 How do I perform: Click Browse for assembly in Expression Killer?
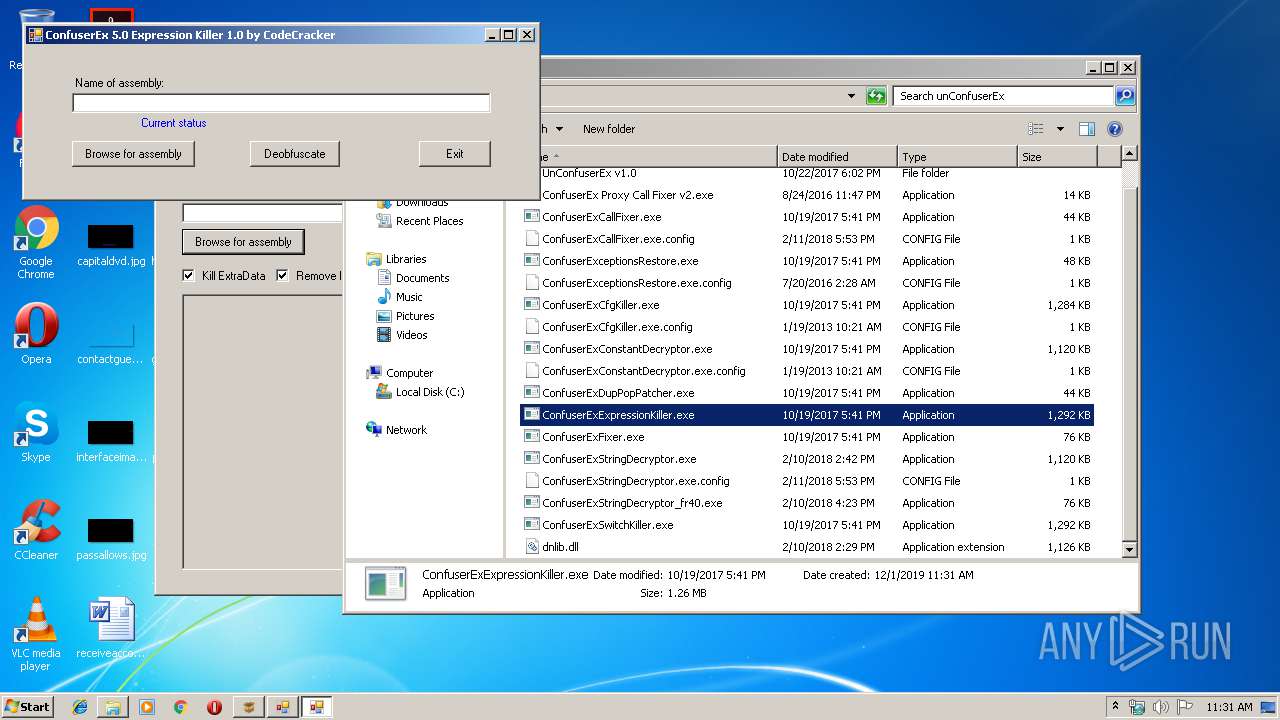(133, 154)
